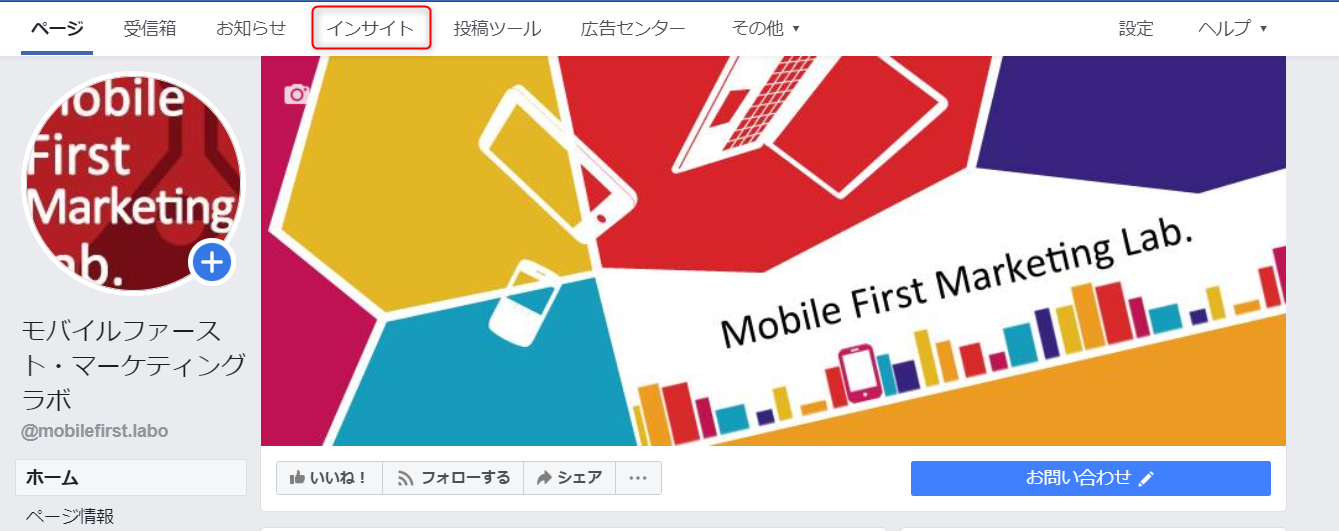
Task: Open 設定 in the top bar
Action: point(1136,29)
